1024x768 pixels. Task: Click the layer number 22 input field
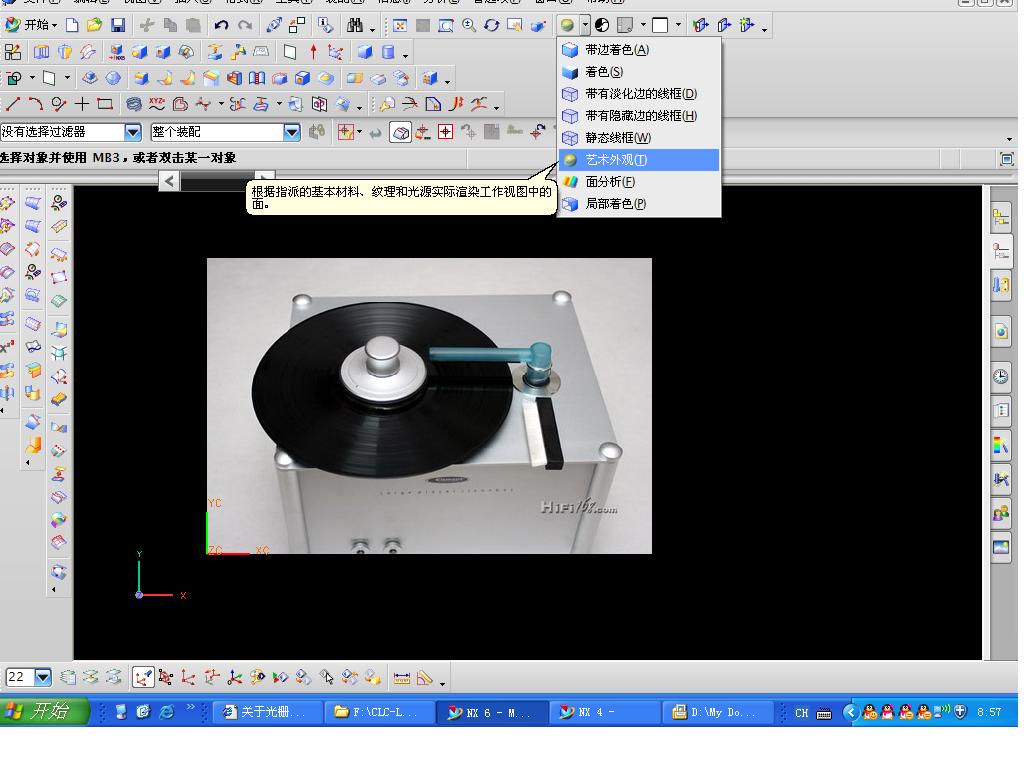[20, 677]
